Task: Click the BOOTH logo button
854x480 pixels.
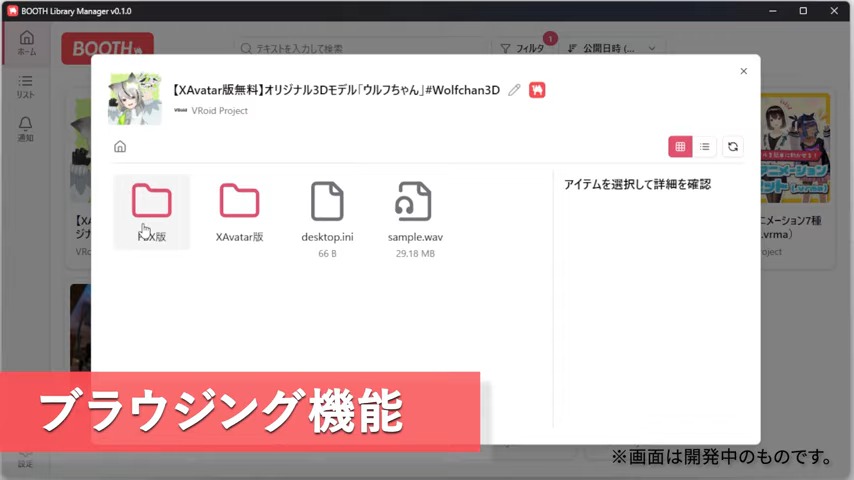Action: coord(93,48)
